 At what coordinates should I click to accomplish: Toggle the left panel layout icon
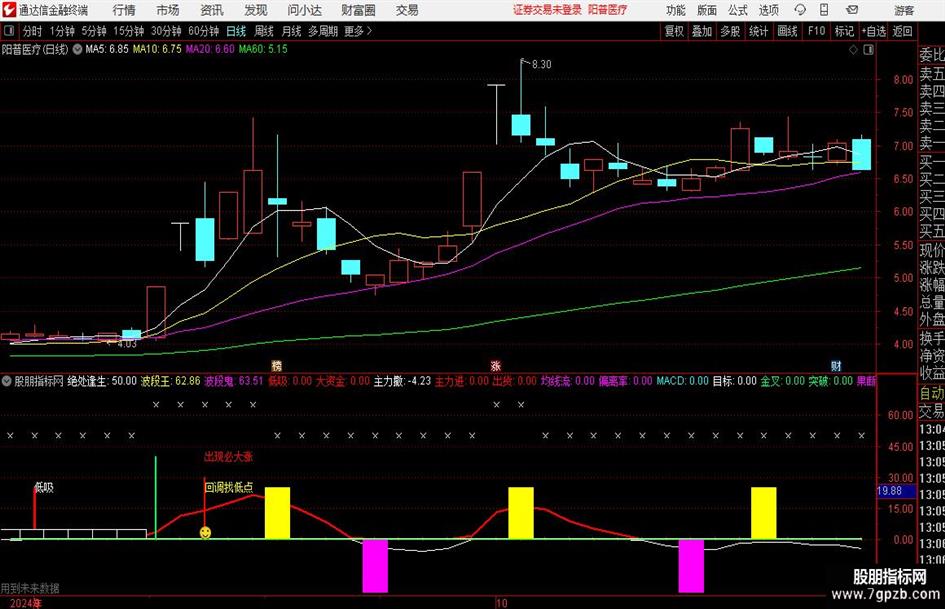8,31
